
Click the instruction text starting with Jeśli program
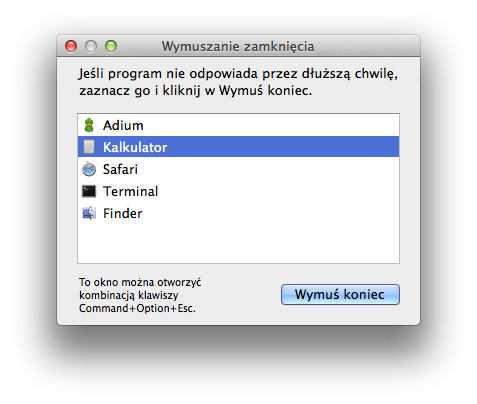(238, 82)
